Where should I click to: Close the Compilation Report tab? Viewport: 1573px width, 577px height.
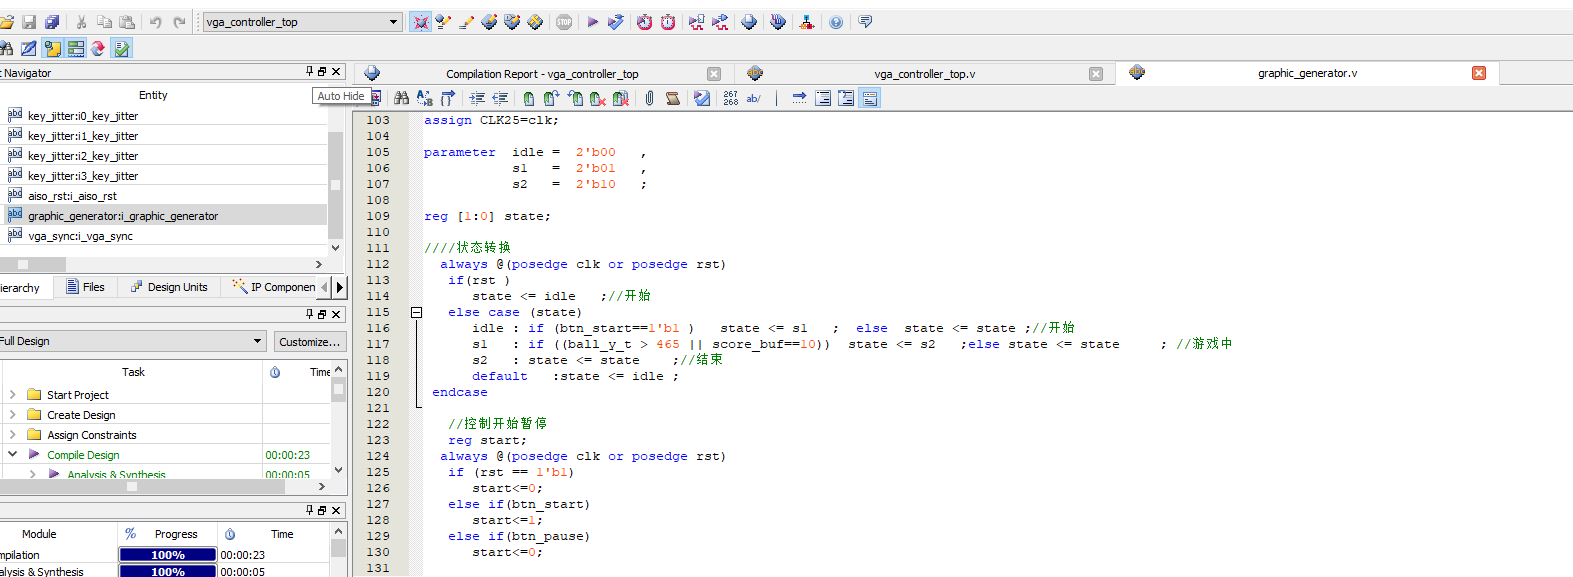(714, 74)
